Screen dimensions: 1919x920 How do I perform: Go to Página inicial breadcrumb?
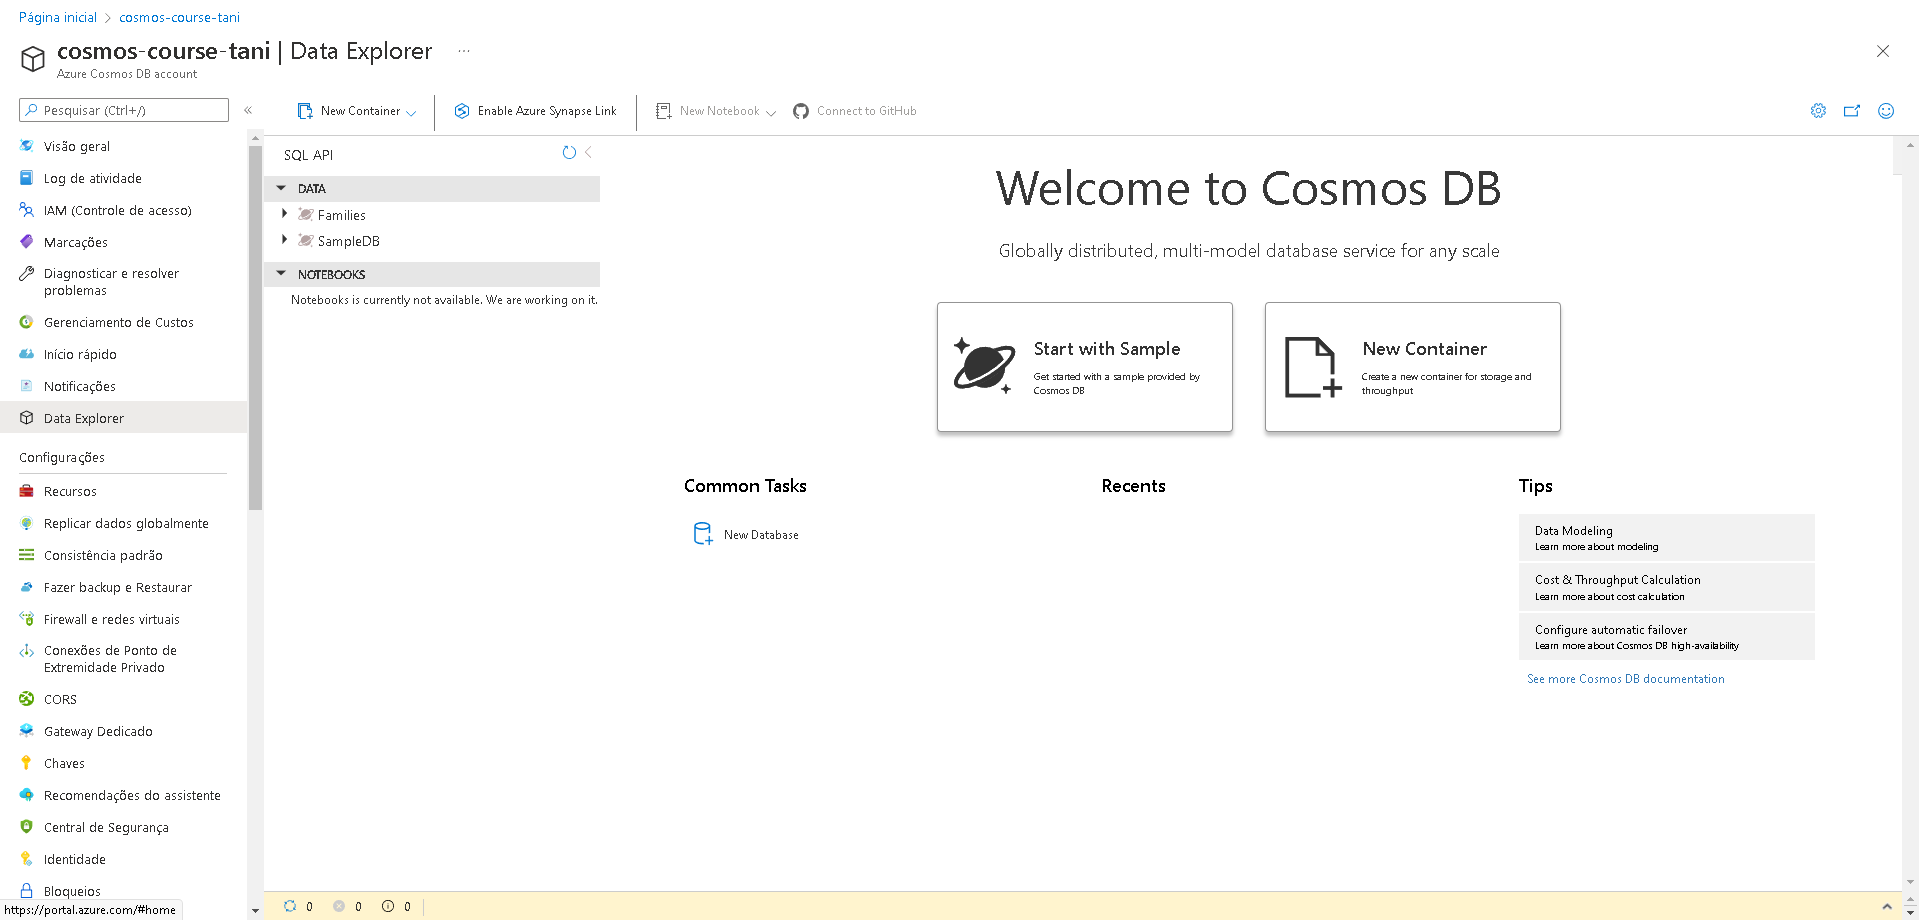coord(58,17)
